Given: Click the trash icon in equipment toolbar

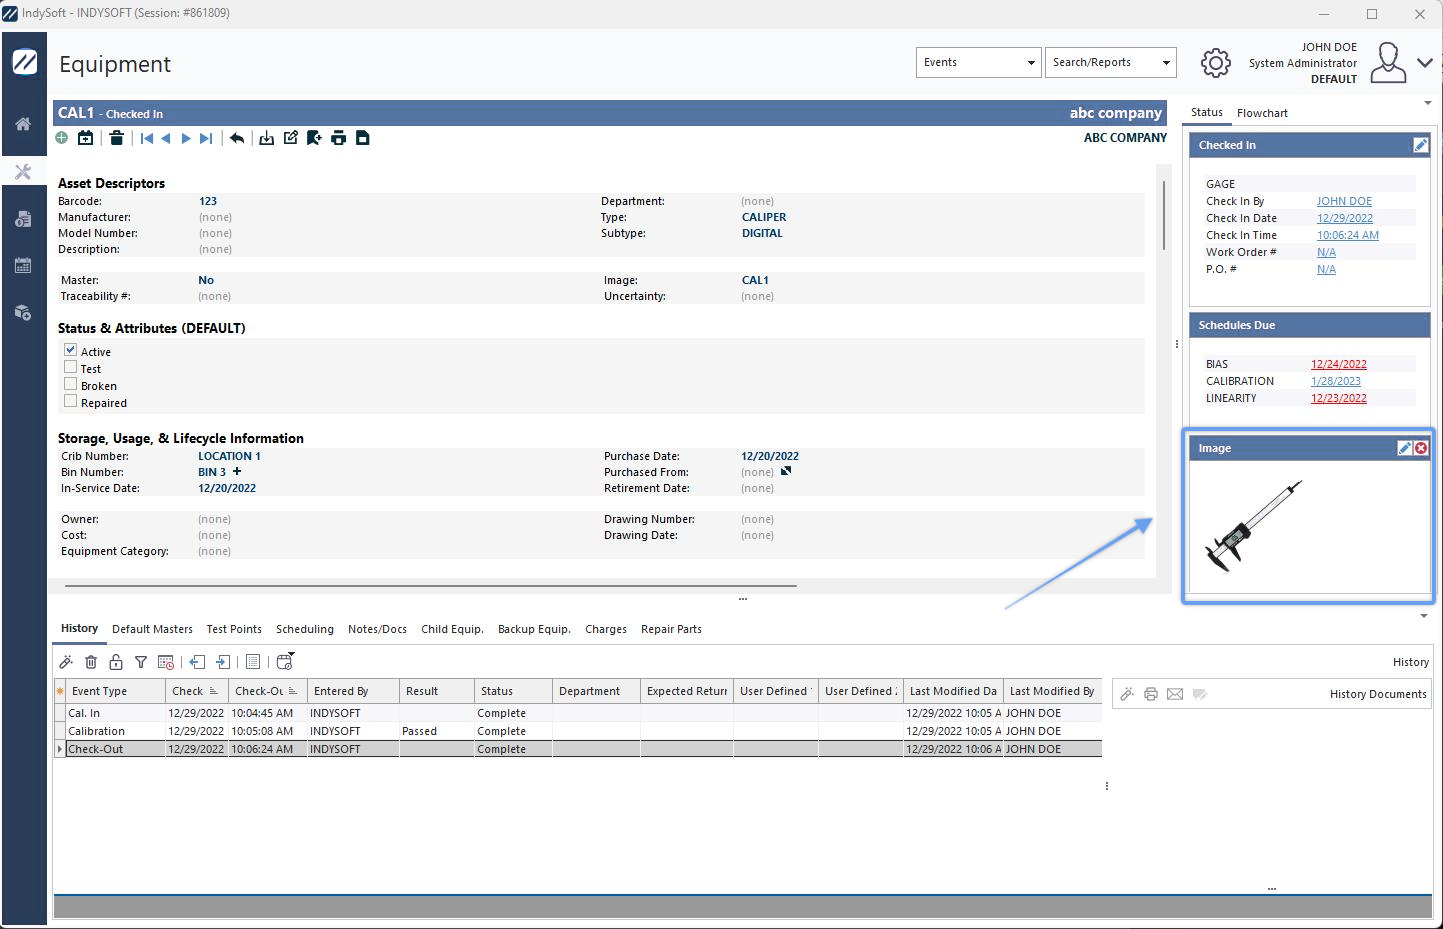Looking at the screenshot, I should (x=116, y=138).
